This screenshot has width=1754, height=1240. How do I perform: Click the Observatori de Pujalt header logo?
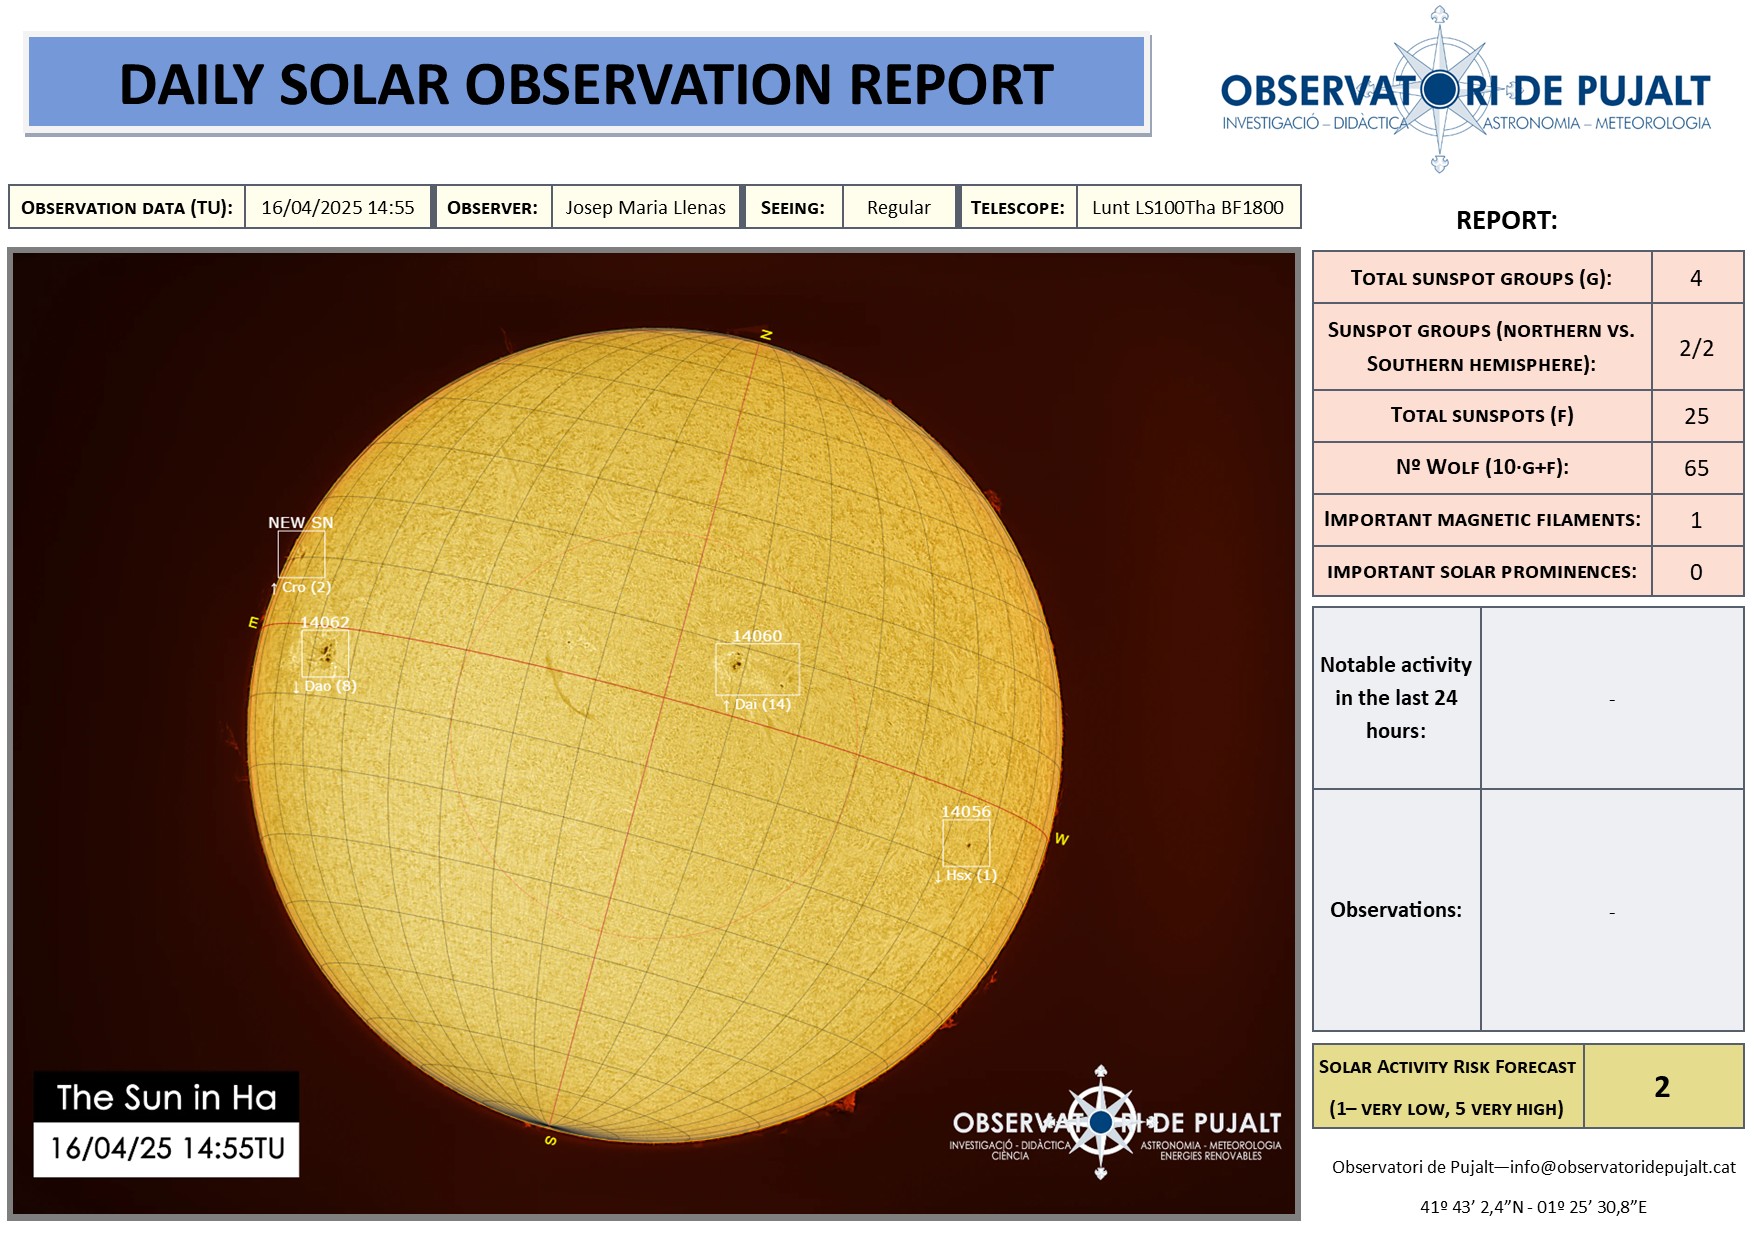tap(1465, 91)
